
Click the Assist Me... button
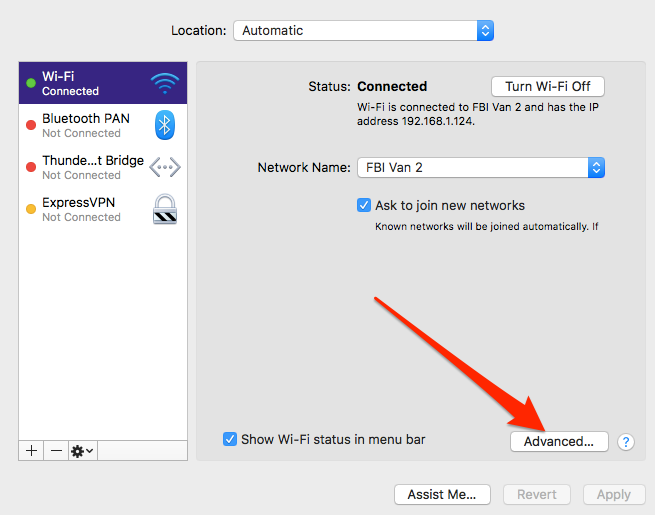[x=442, y=495]
